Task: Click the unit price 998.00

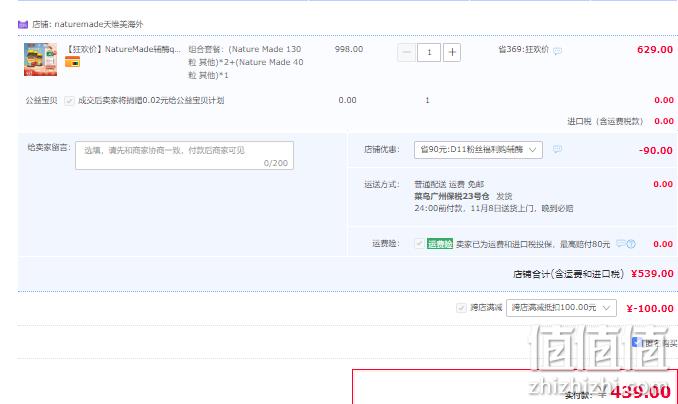Action: [x=349, y=49]
